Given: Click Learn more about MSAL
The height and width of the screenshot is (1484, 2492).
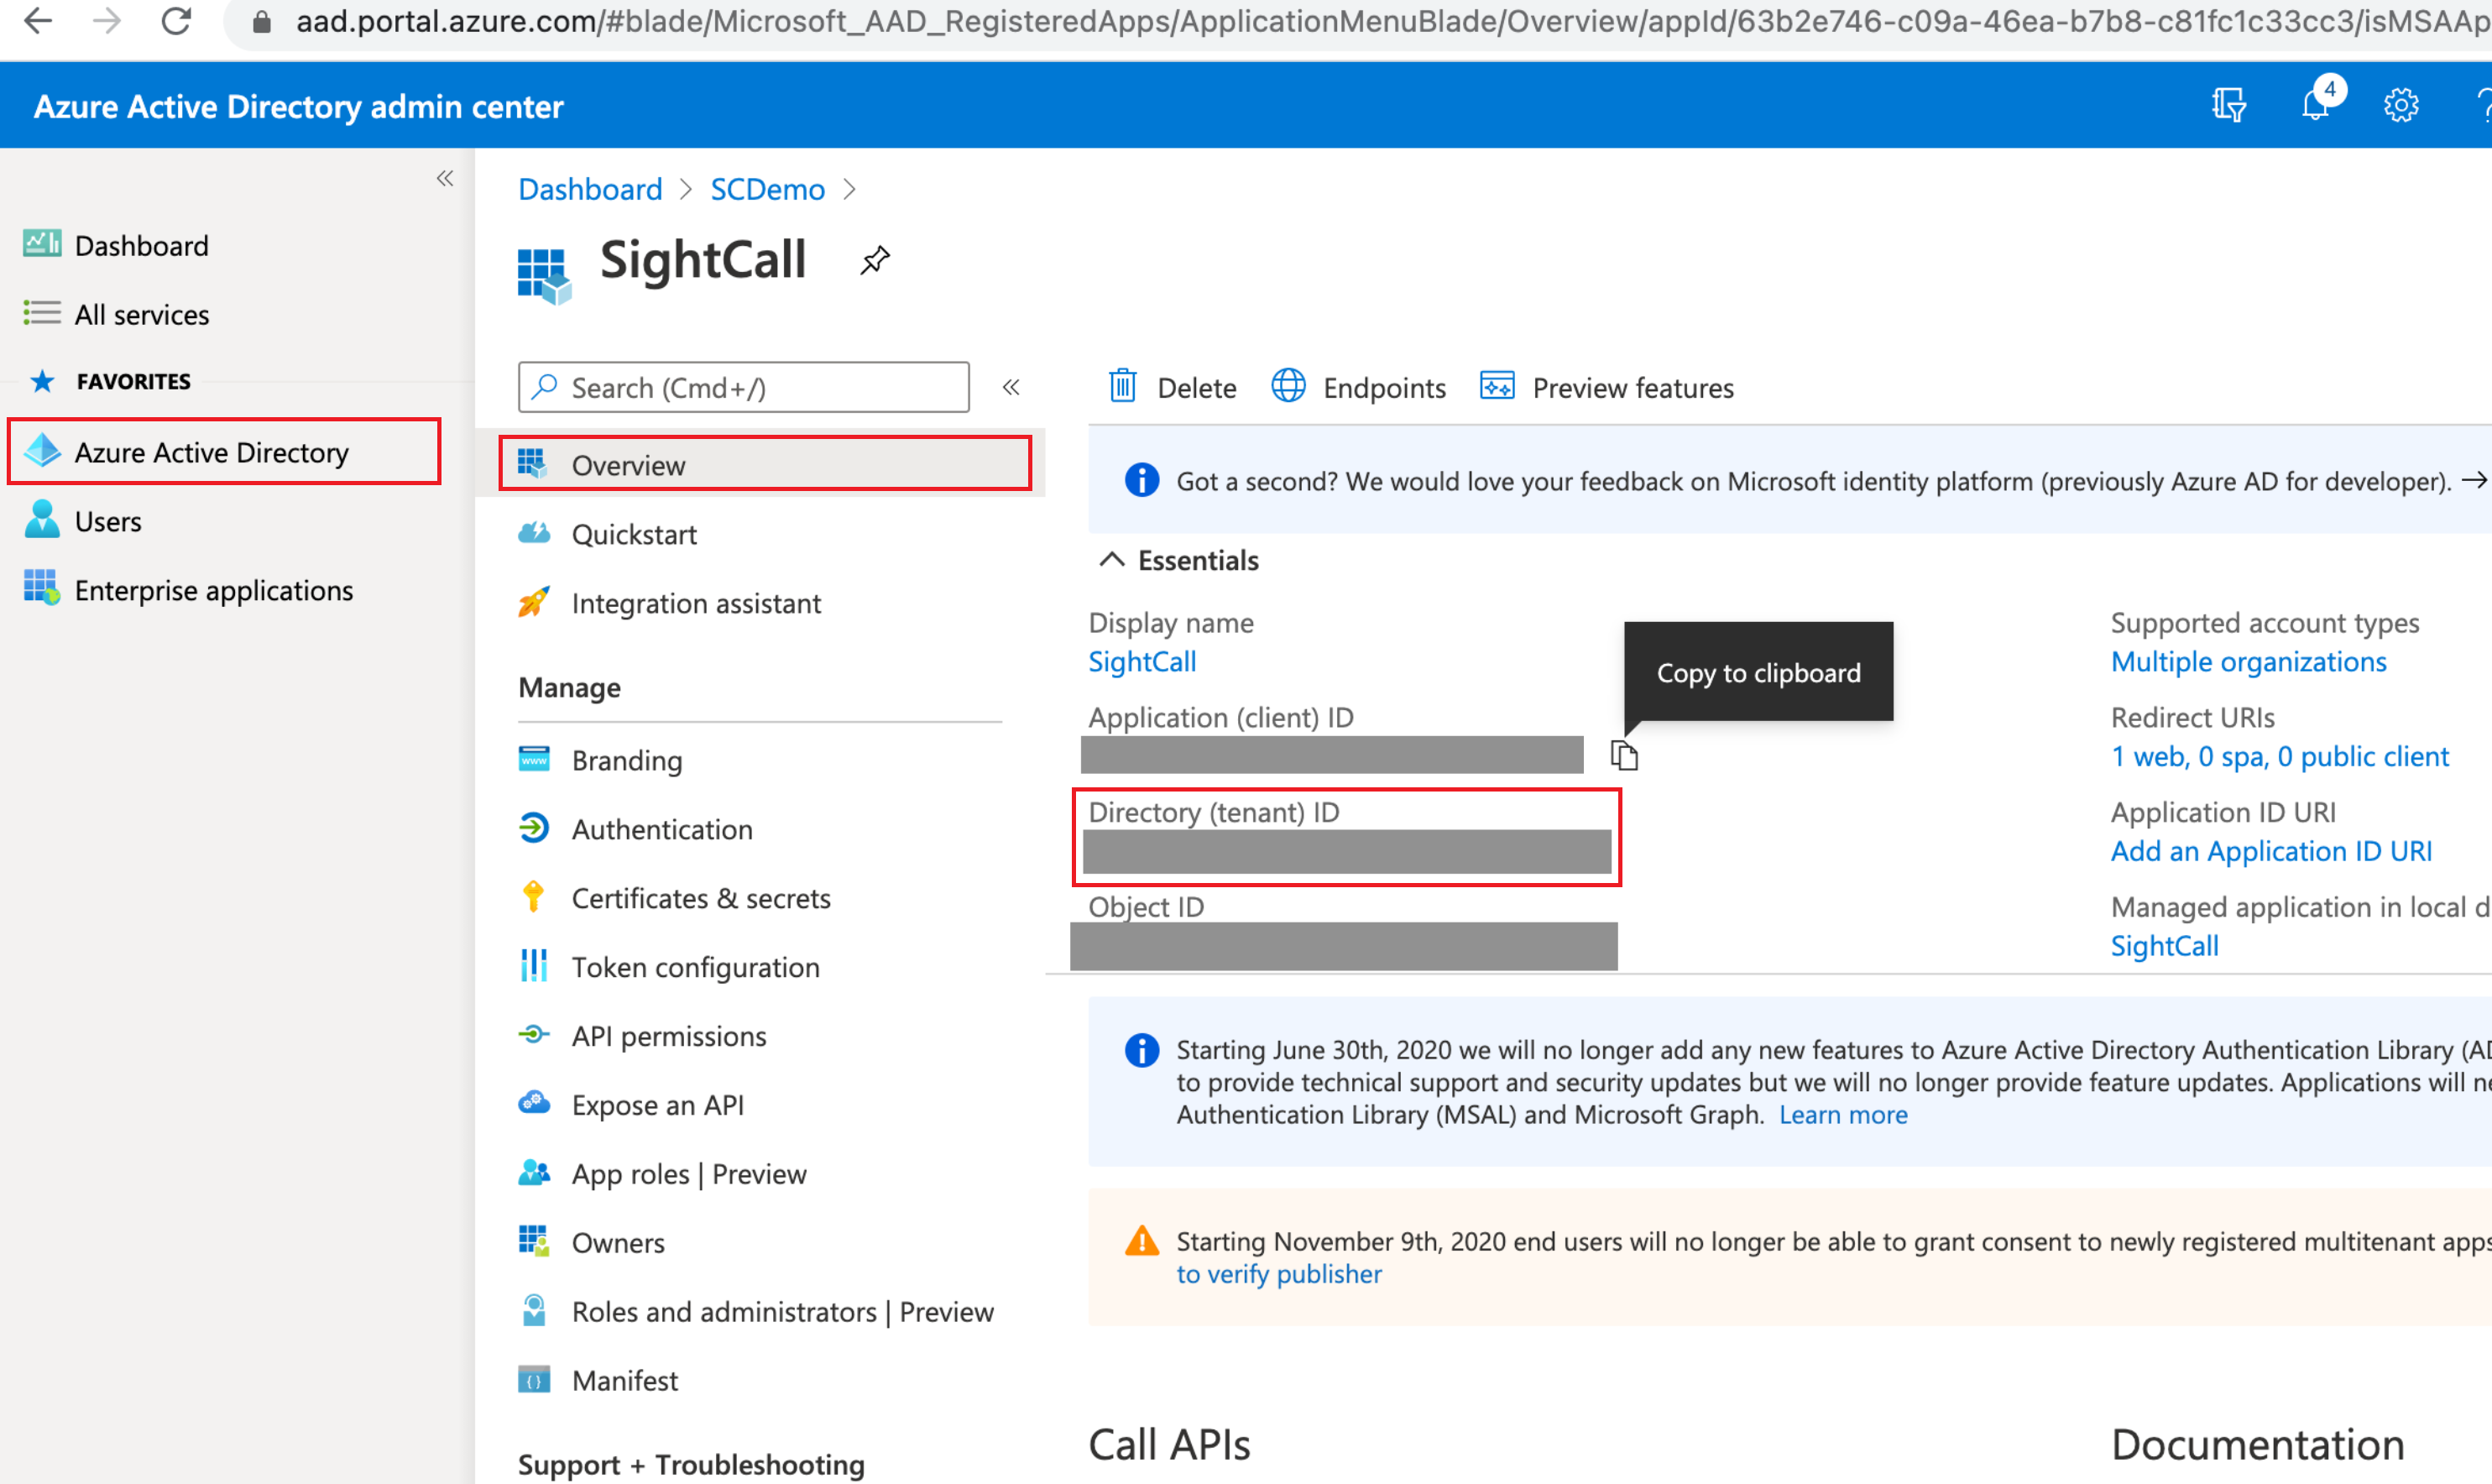Looking at the screenshot, I should click(1843, 1115).
